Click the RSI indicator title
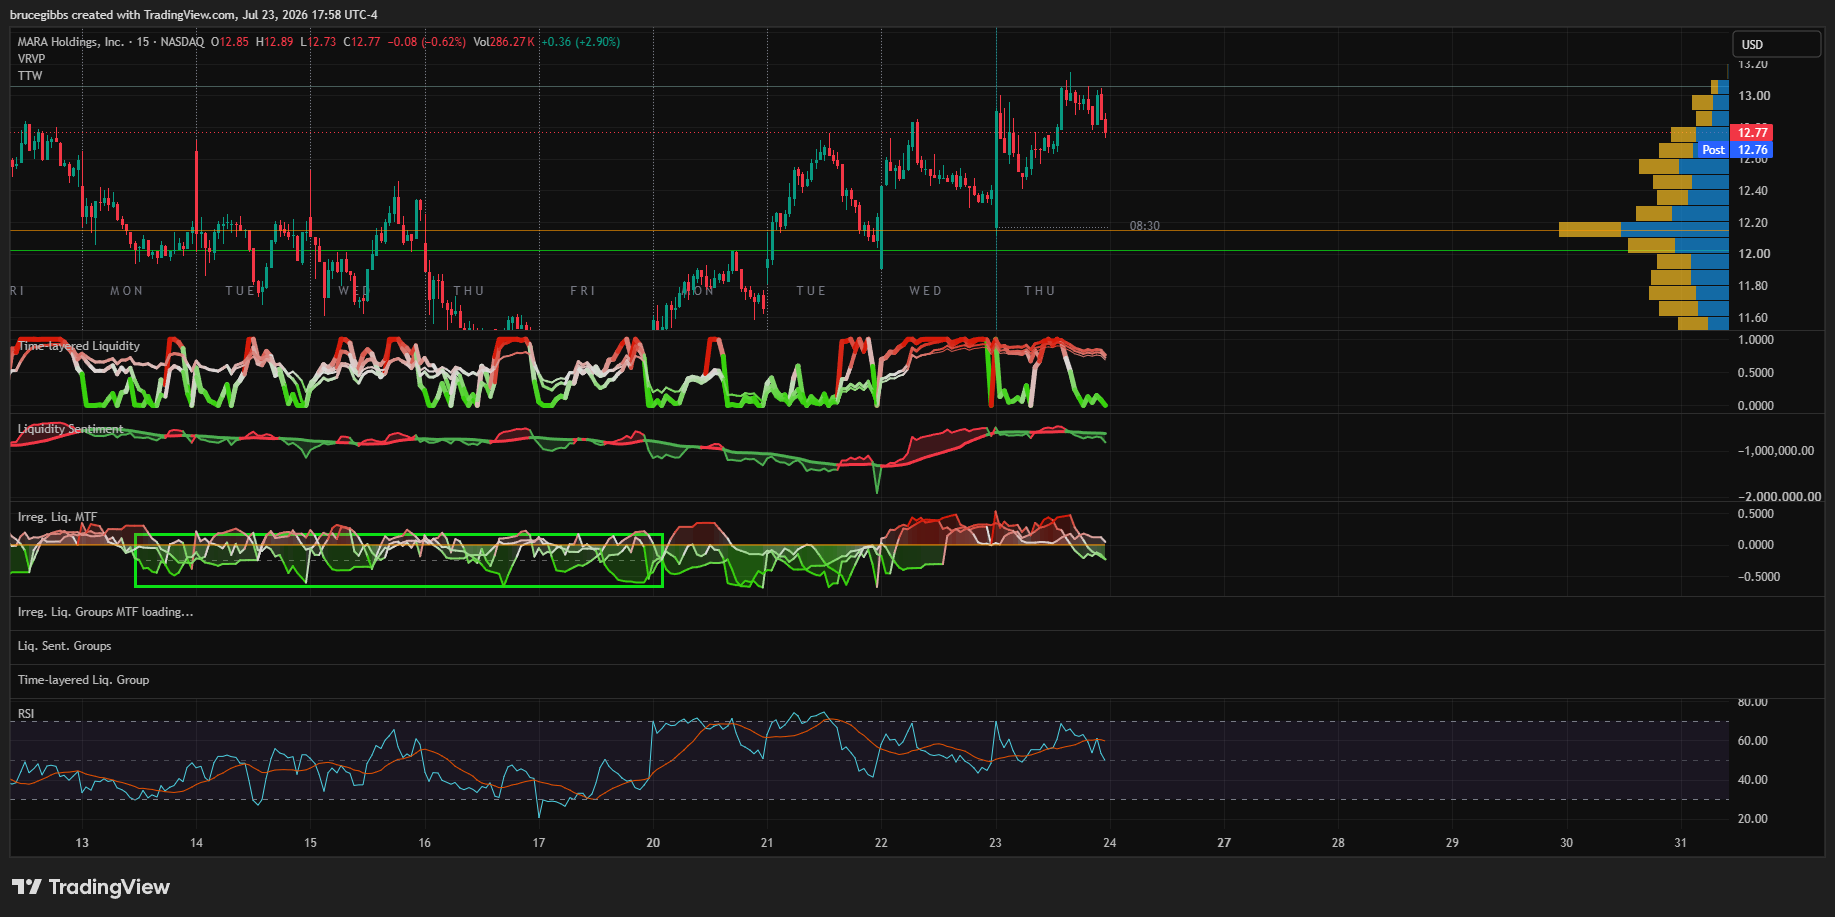The width and height of the screenshot is (1835, 917). point(26,714)
